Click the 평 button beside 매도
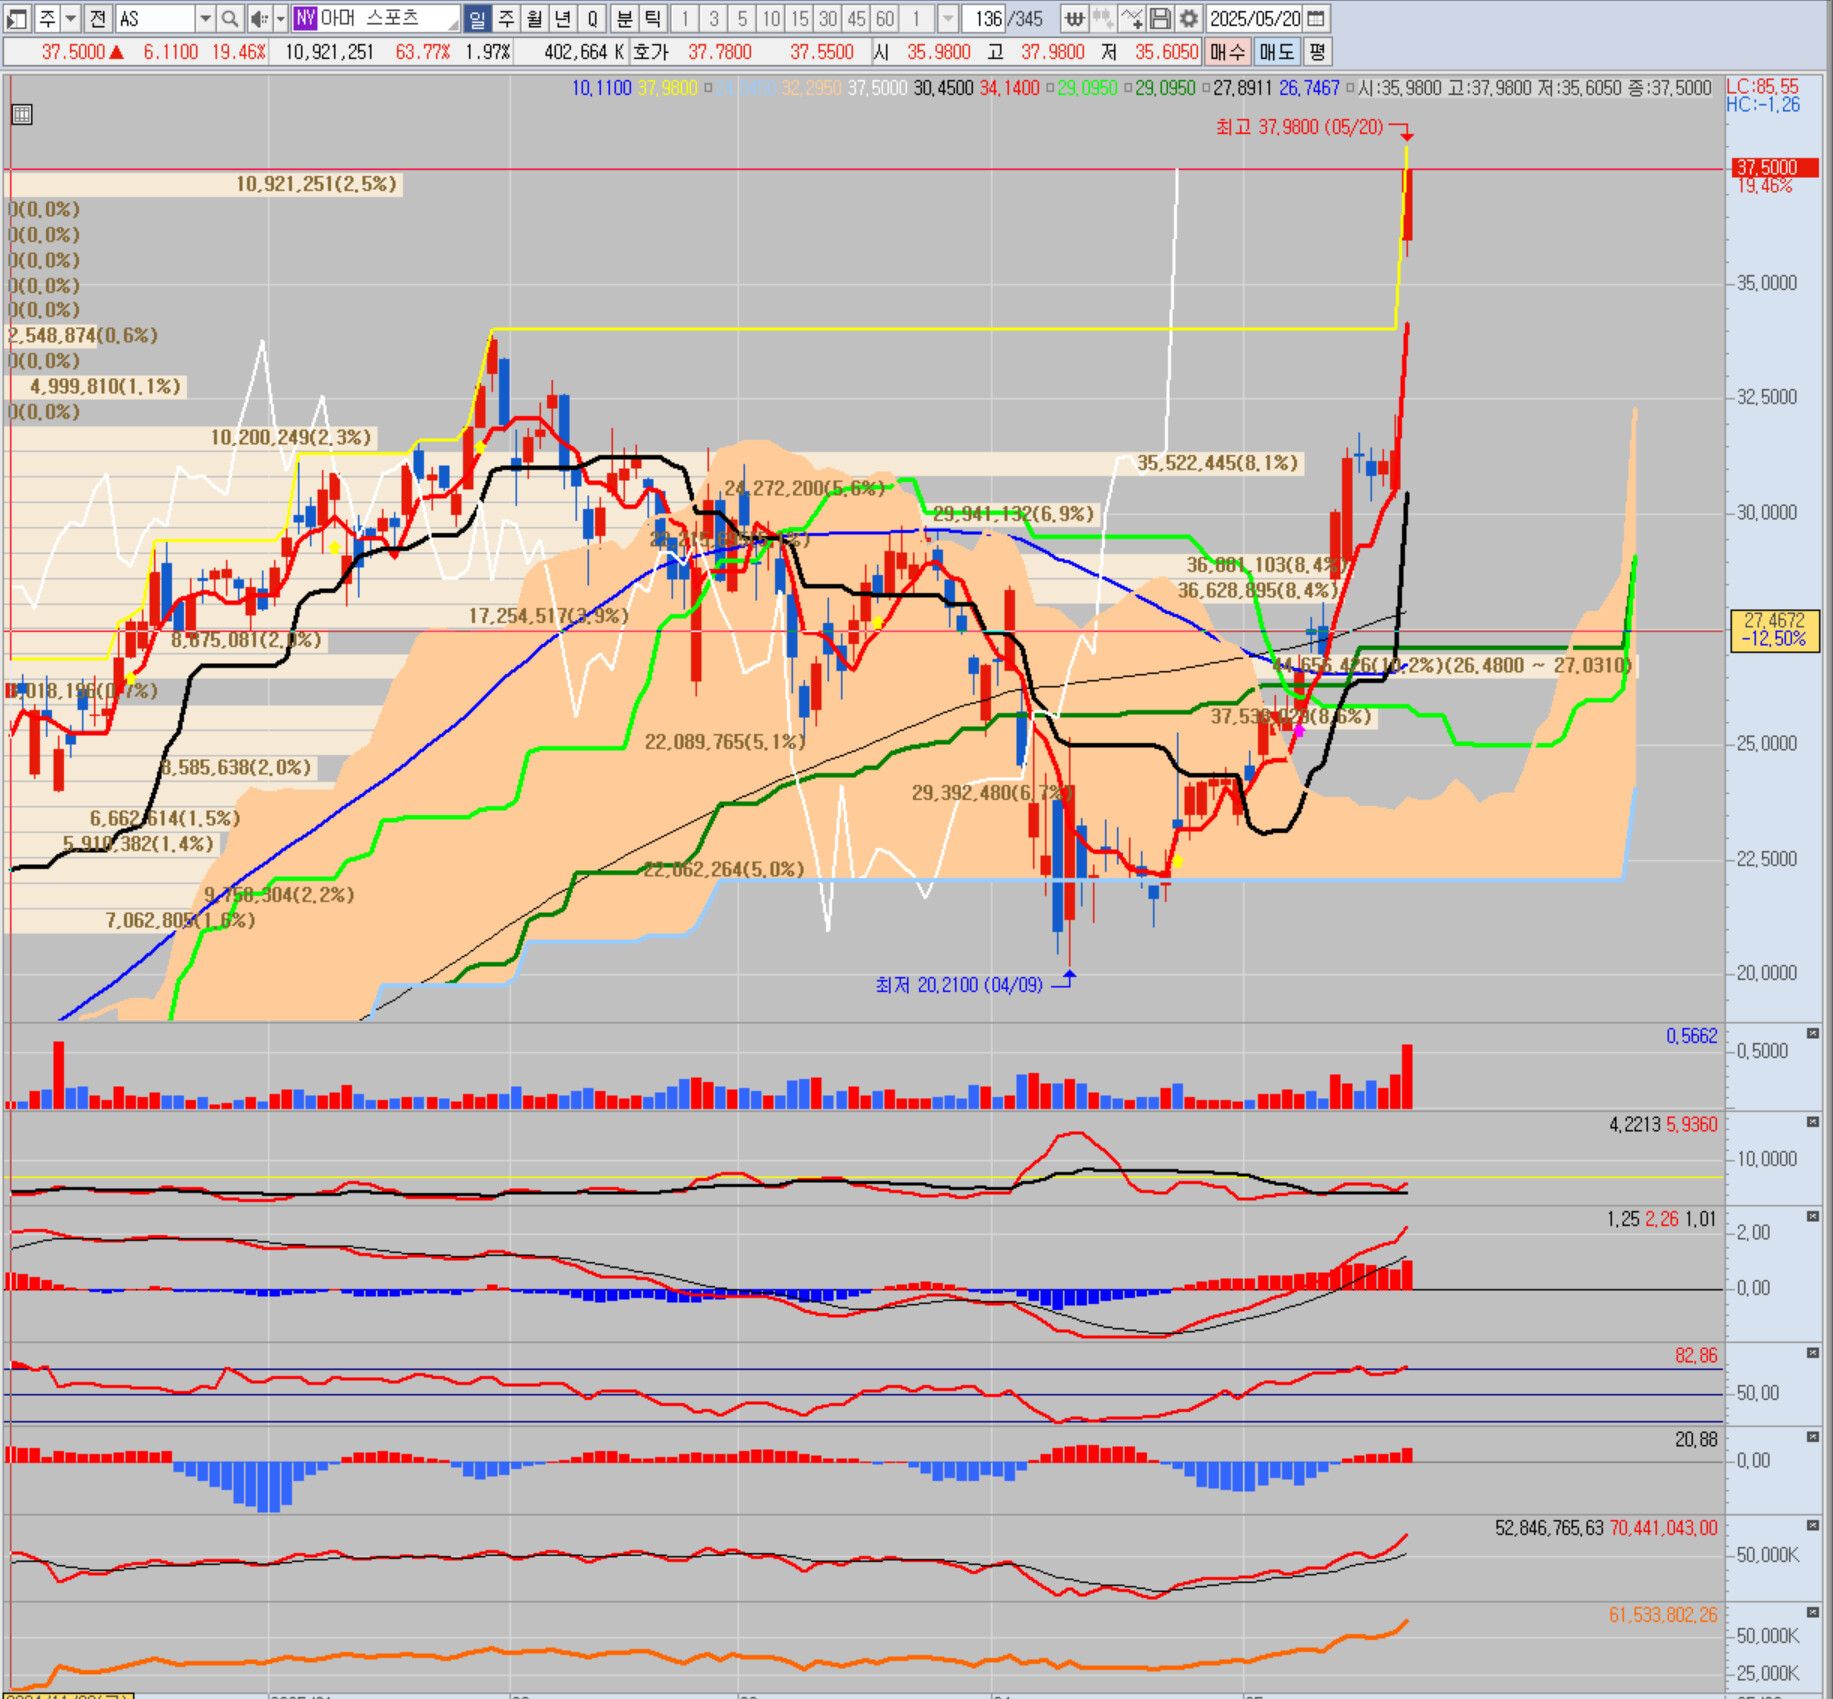This screenshot has width=1833, height=1699. [1317, 52]
